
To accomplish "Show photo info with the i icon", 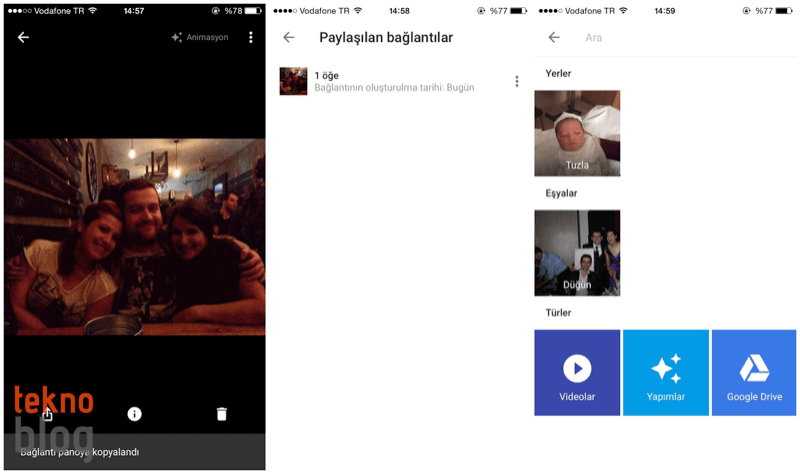I will click(x=134, y=414).
